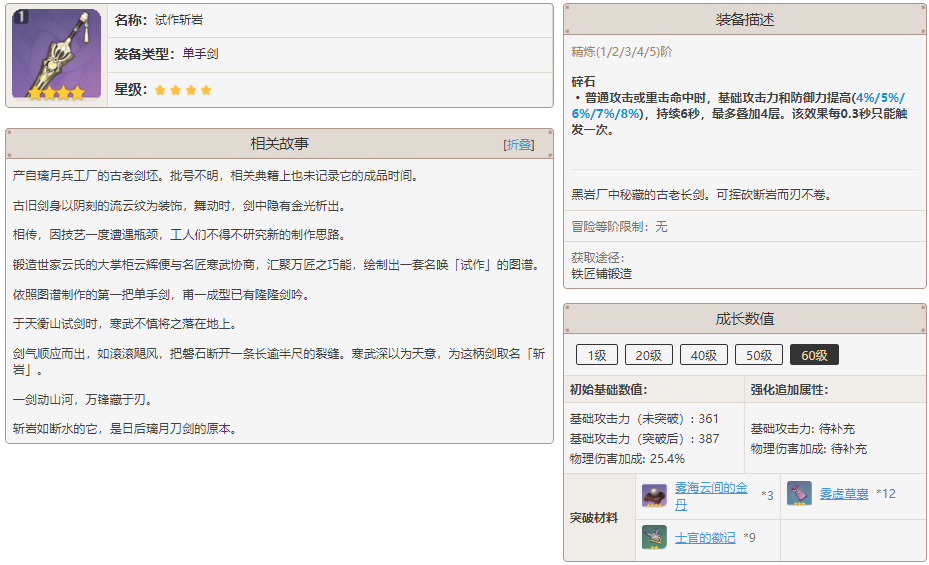Click the 物理伤害加成: 25.4% value
929x565 pixels.
627,458
